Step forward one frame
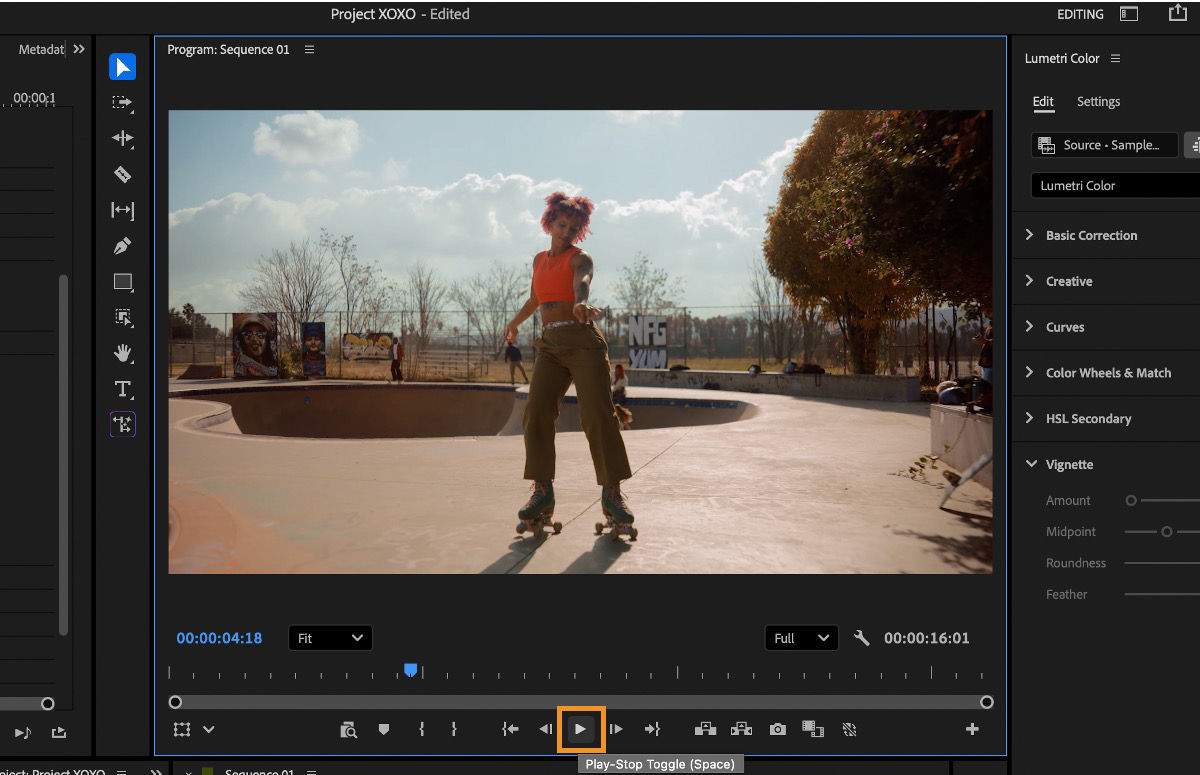Screen dimensions: 1200x775 [616, 730]
